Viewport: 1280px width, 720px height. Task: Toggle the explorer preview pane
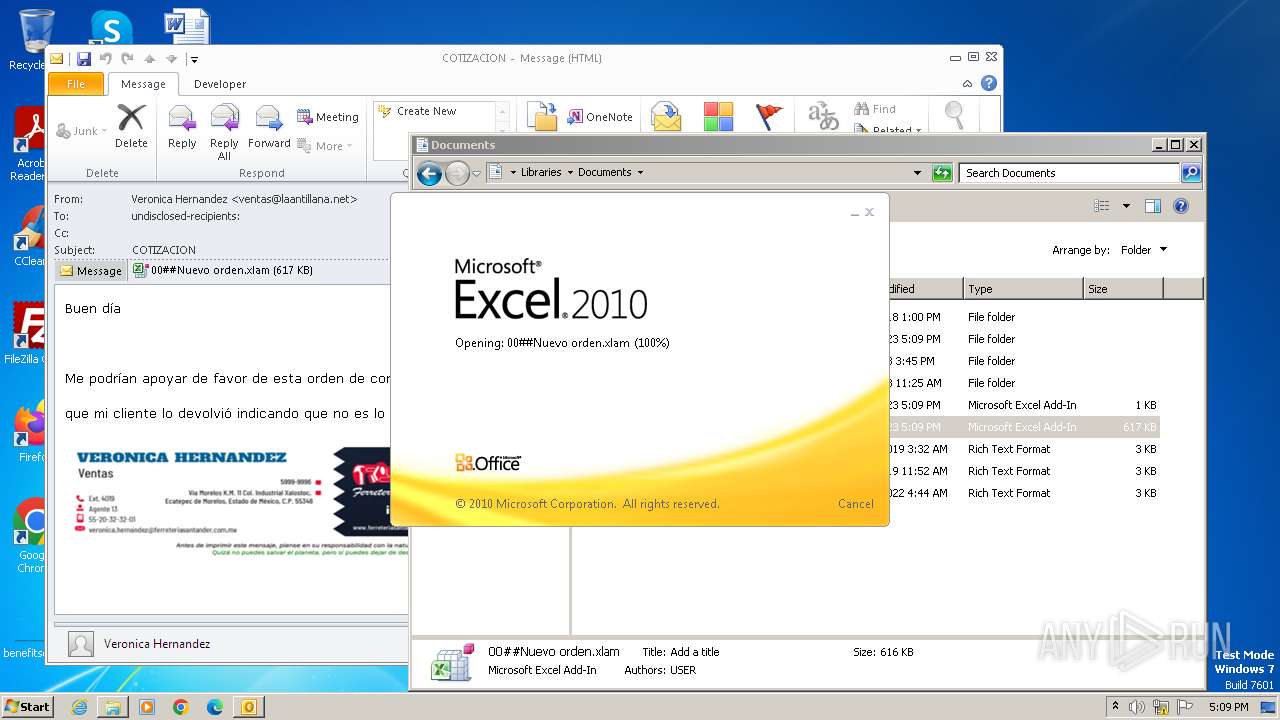[x=1153, y=206]
